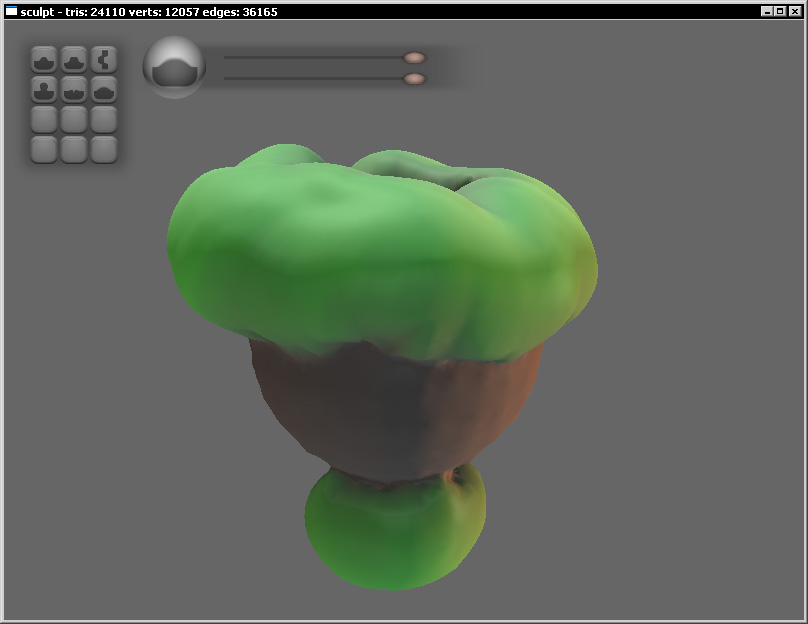The image size is (808, 624).
Task: Click the sculpt window title bar text
Action: (x=149, y=12)
